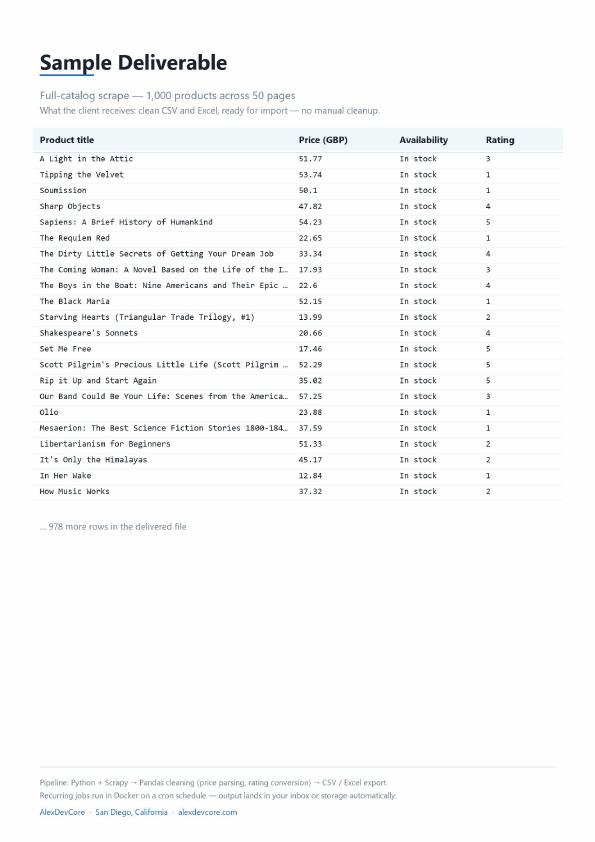Click the price value 57.25
This screenshot has height=842, width=595.
tap(310, 396)
